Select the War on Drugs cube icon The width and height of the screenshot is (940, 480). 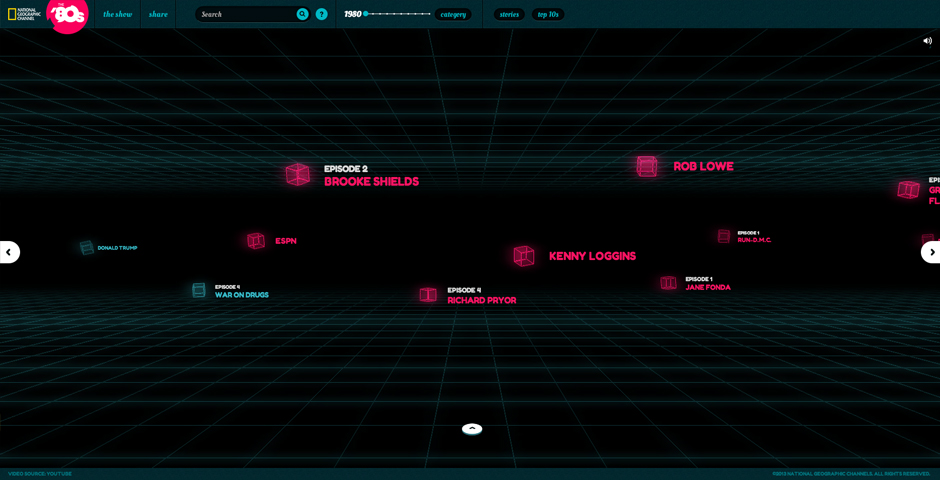199,290
